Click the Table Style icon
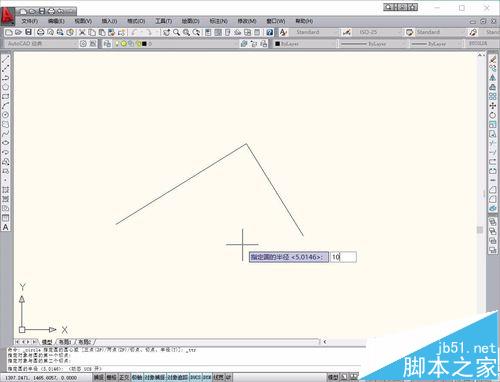This screenshot has height=382, width=500. (410, 32)
